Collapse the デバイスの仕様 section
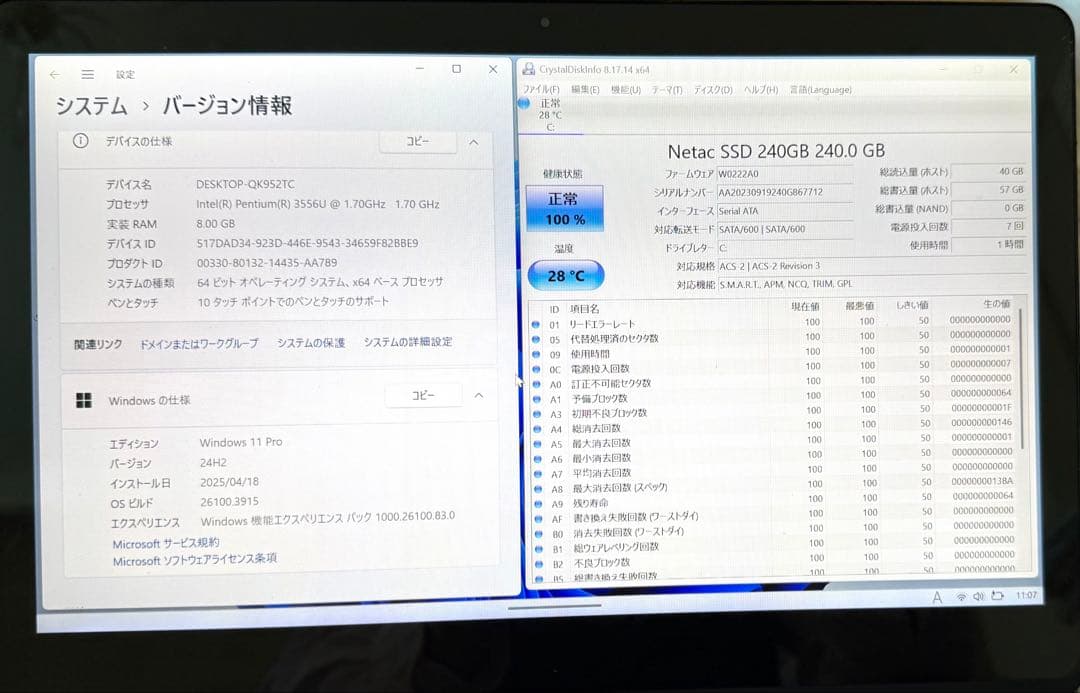 point(473,142)
